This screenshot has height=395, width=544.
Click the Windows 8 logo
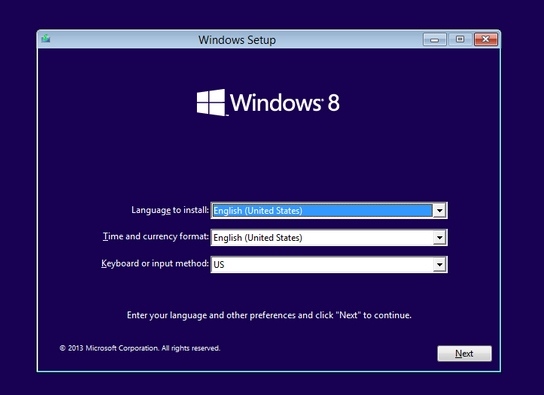[x=268, y=102]
